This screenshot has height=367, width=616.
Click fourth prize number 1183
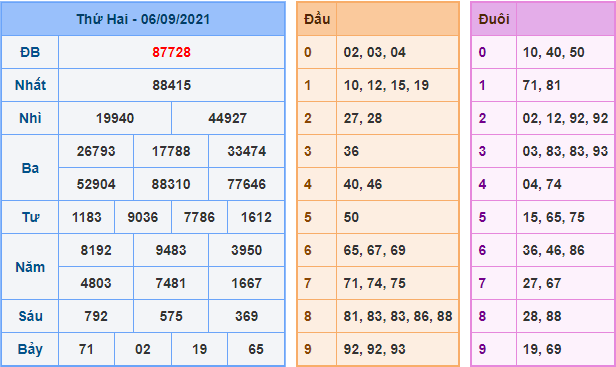tap(87, 217)
